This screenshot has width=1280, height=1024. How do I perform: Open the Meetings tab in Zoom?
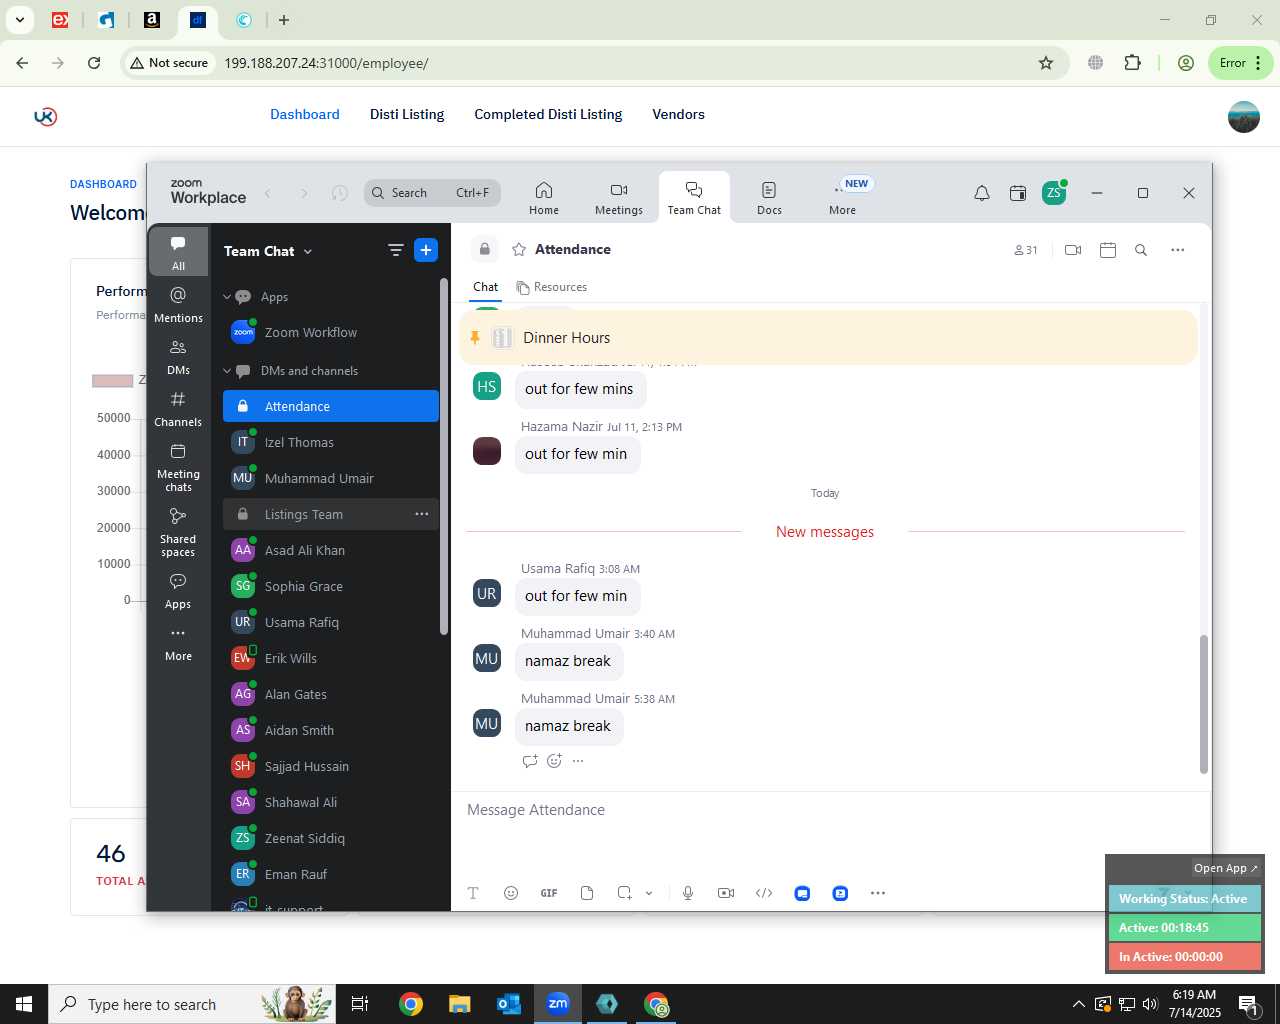619,198
